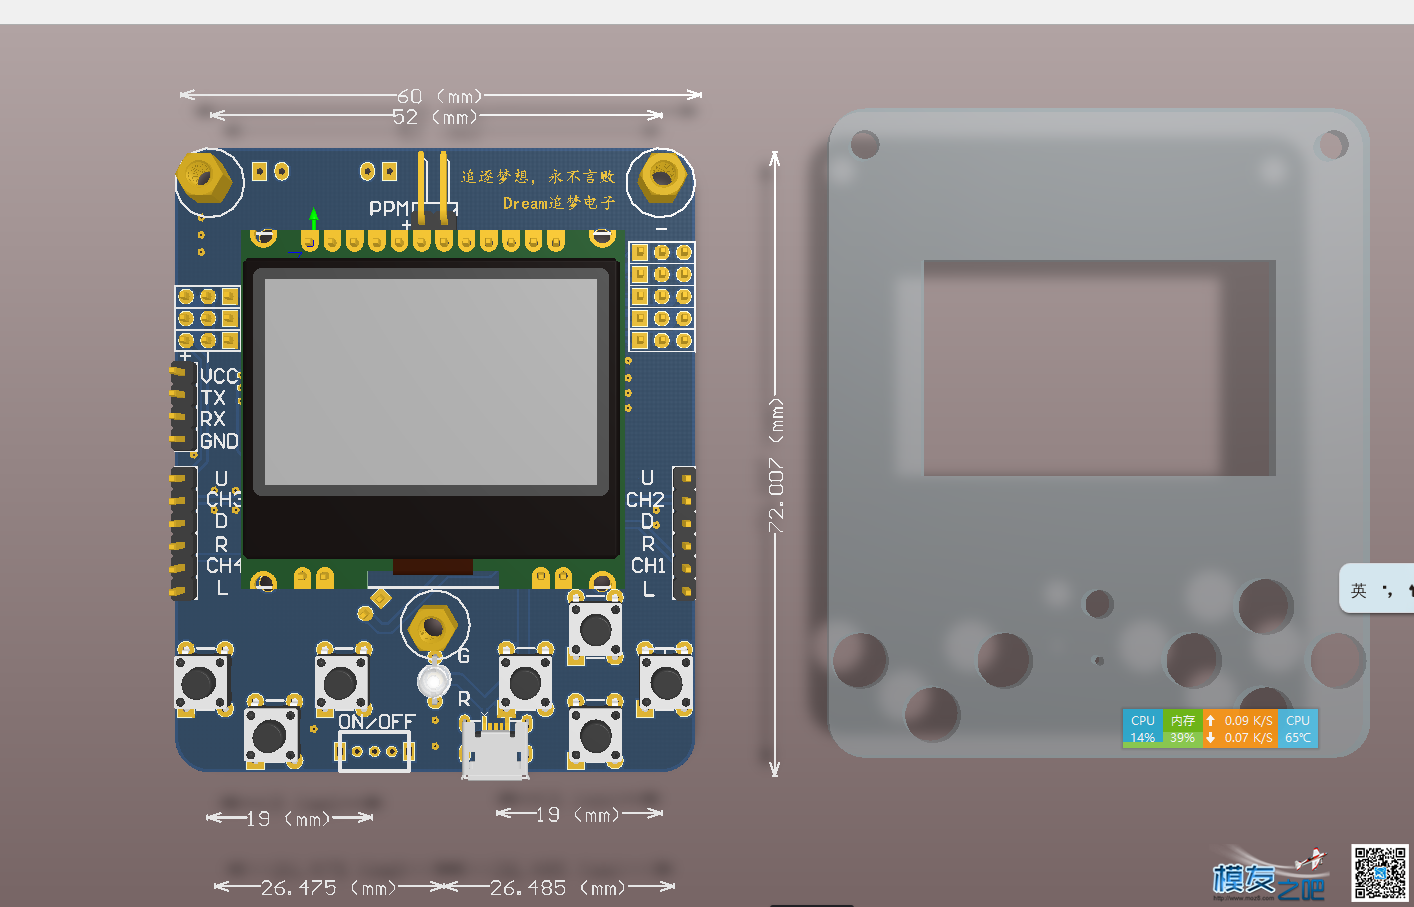Click the micro USB connector on the PCB
This screenshot has width=1414, height=907.
click(495, 749)
